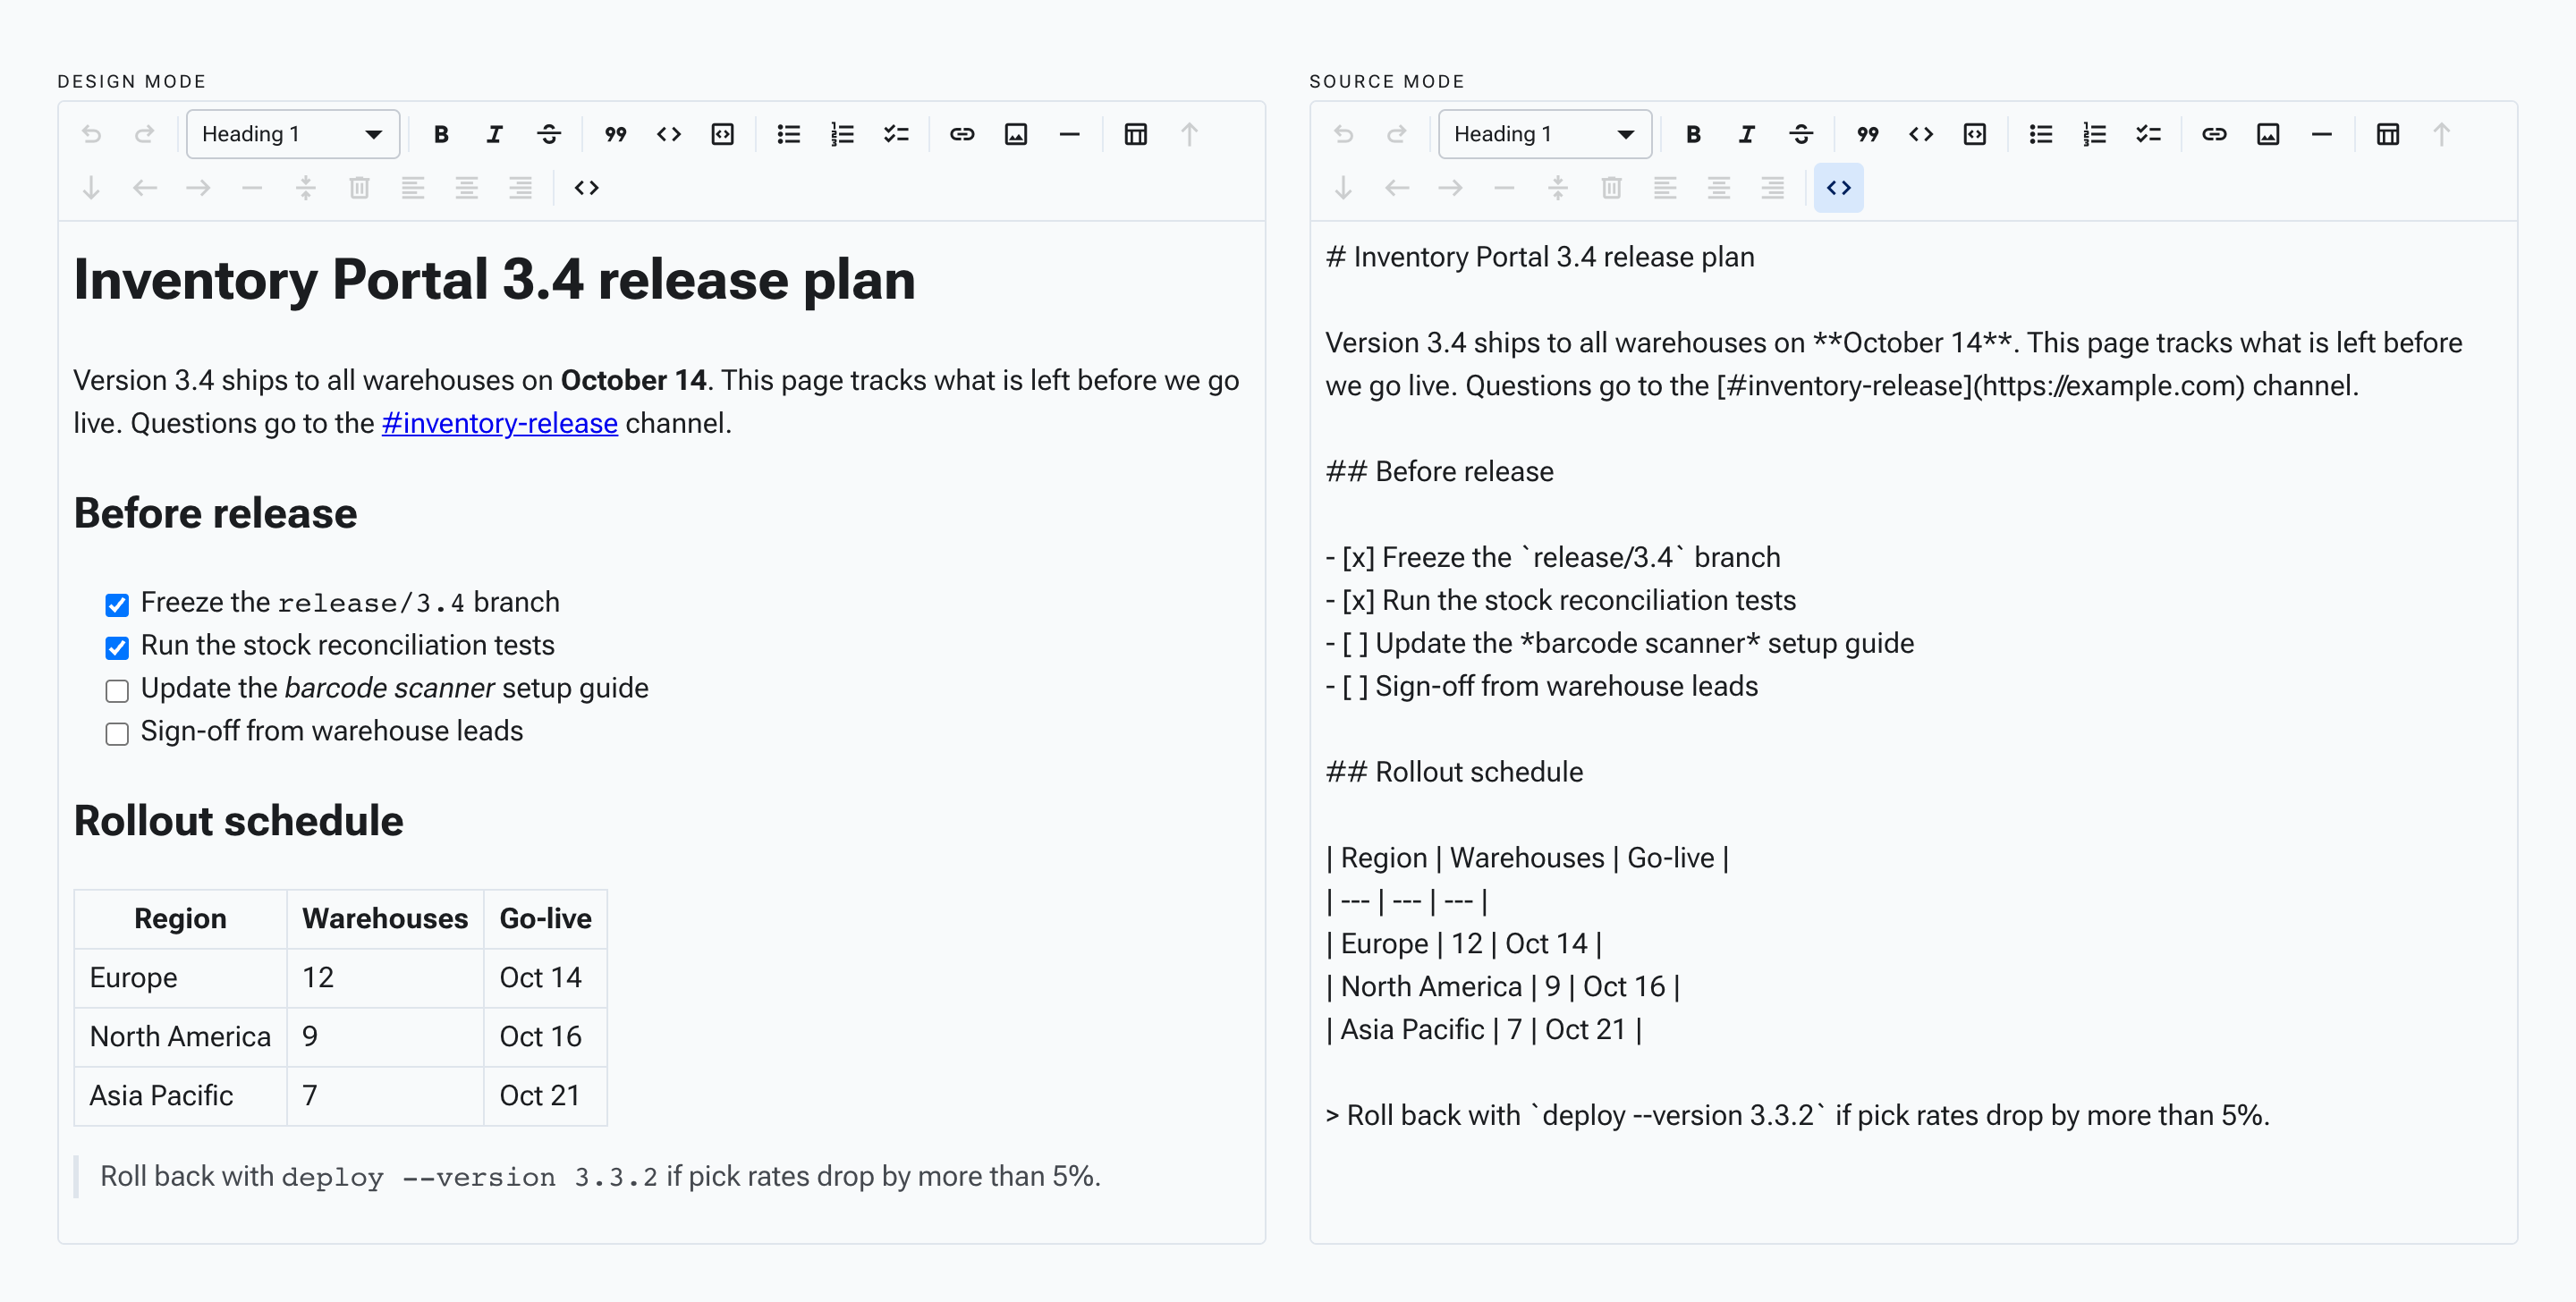2576x1302 pixels.
Task: Insert link in Source Mode toolbar
Action: point(2214,134)
